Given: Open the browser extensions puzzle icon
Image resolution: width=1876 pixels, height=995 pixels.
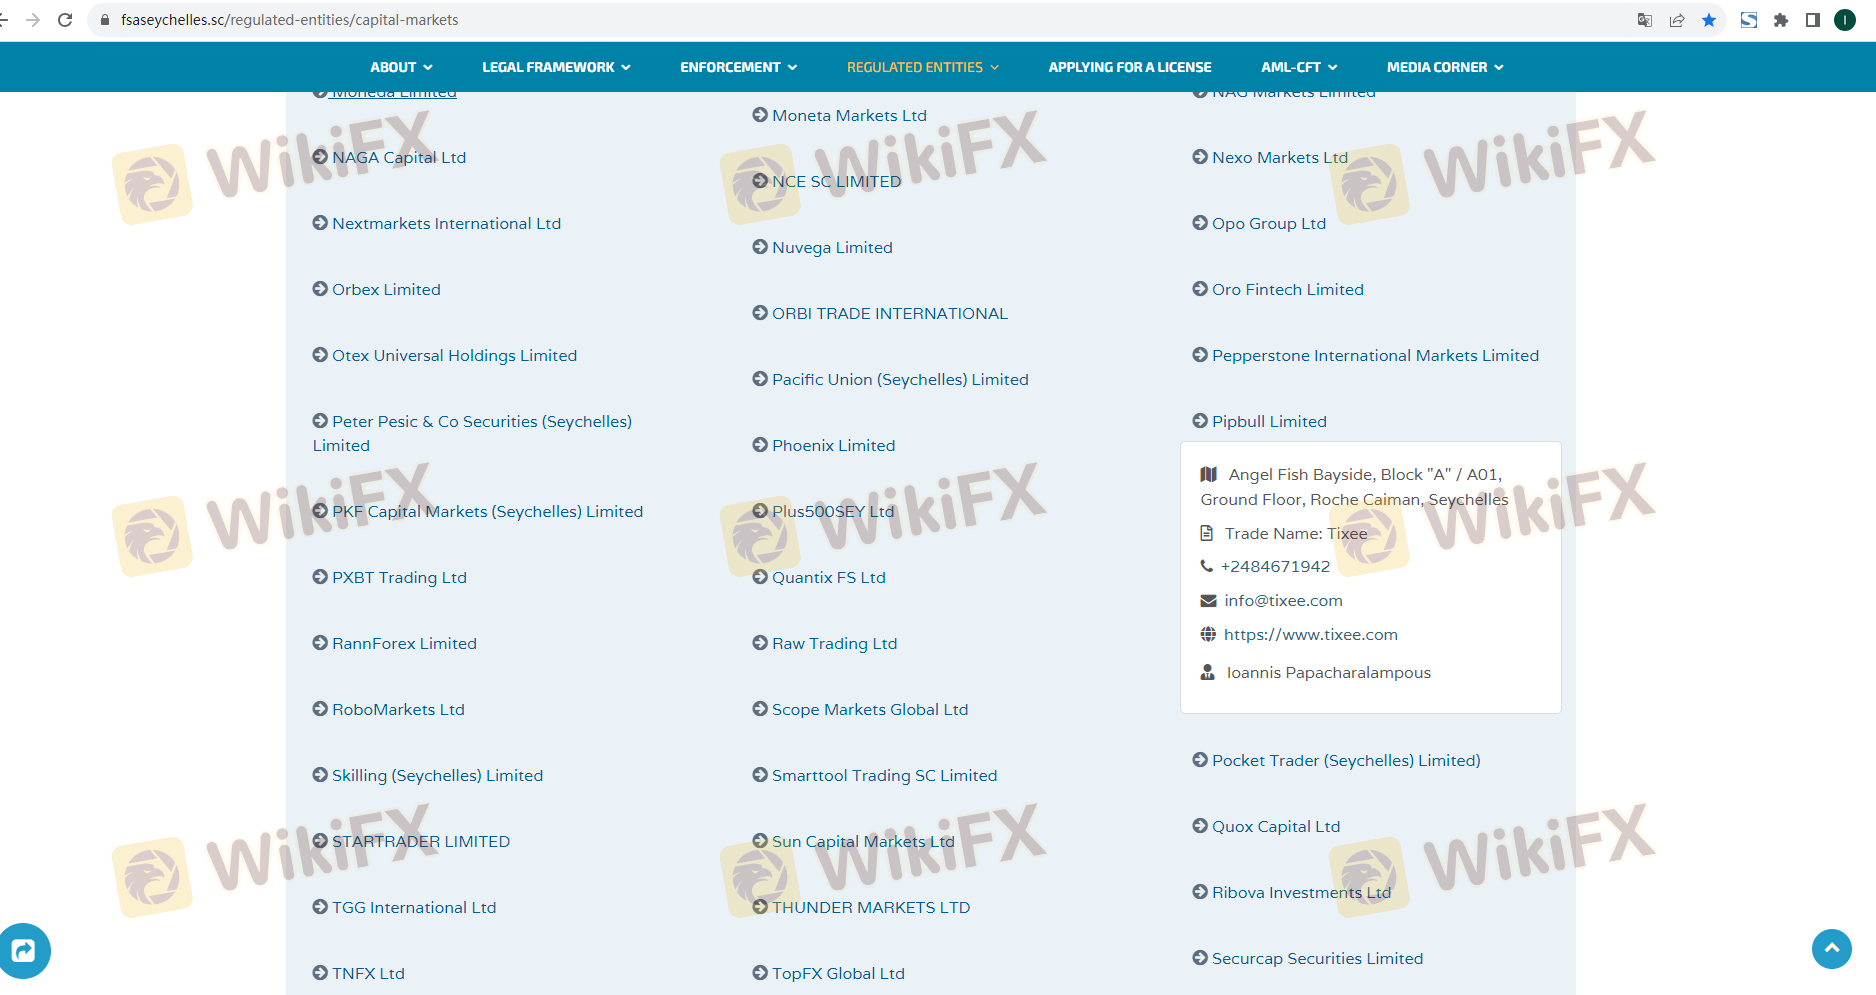Looking at the screenshot, I should tap(1781, 20).
